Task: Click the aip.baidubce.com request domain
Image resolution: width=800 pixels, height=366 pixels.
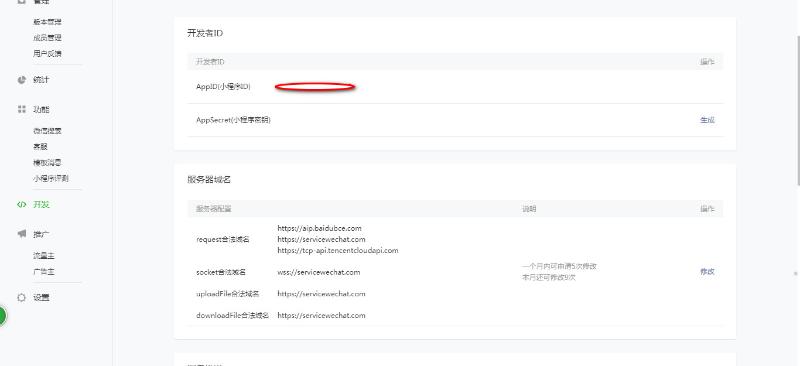Action: coord(319,228)
